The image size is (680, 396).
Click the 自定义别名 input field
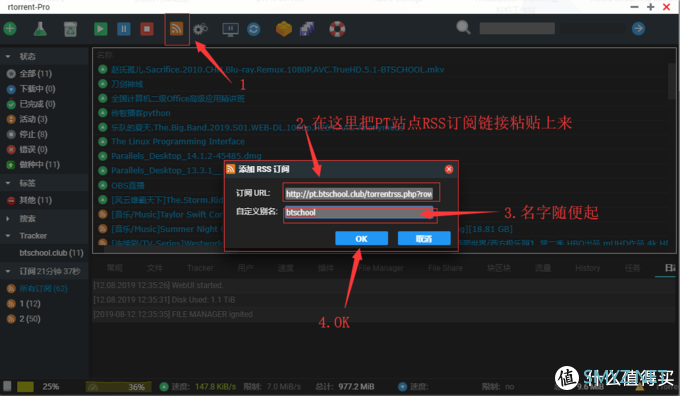[359, 213]
